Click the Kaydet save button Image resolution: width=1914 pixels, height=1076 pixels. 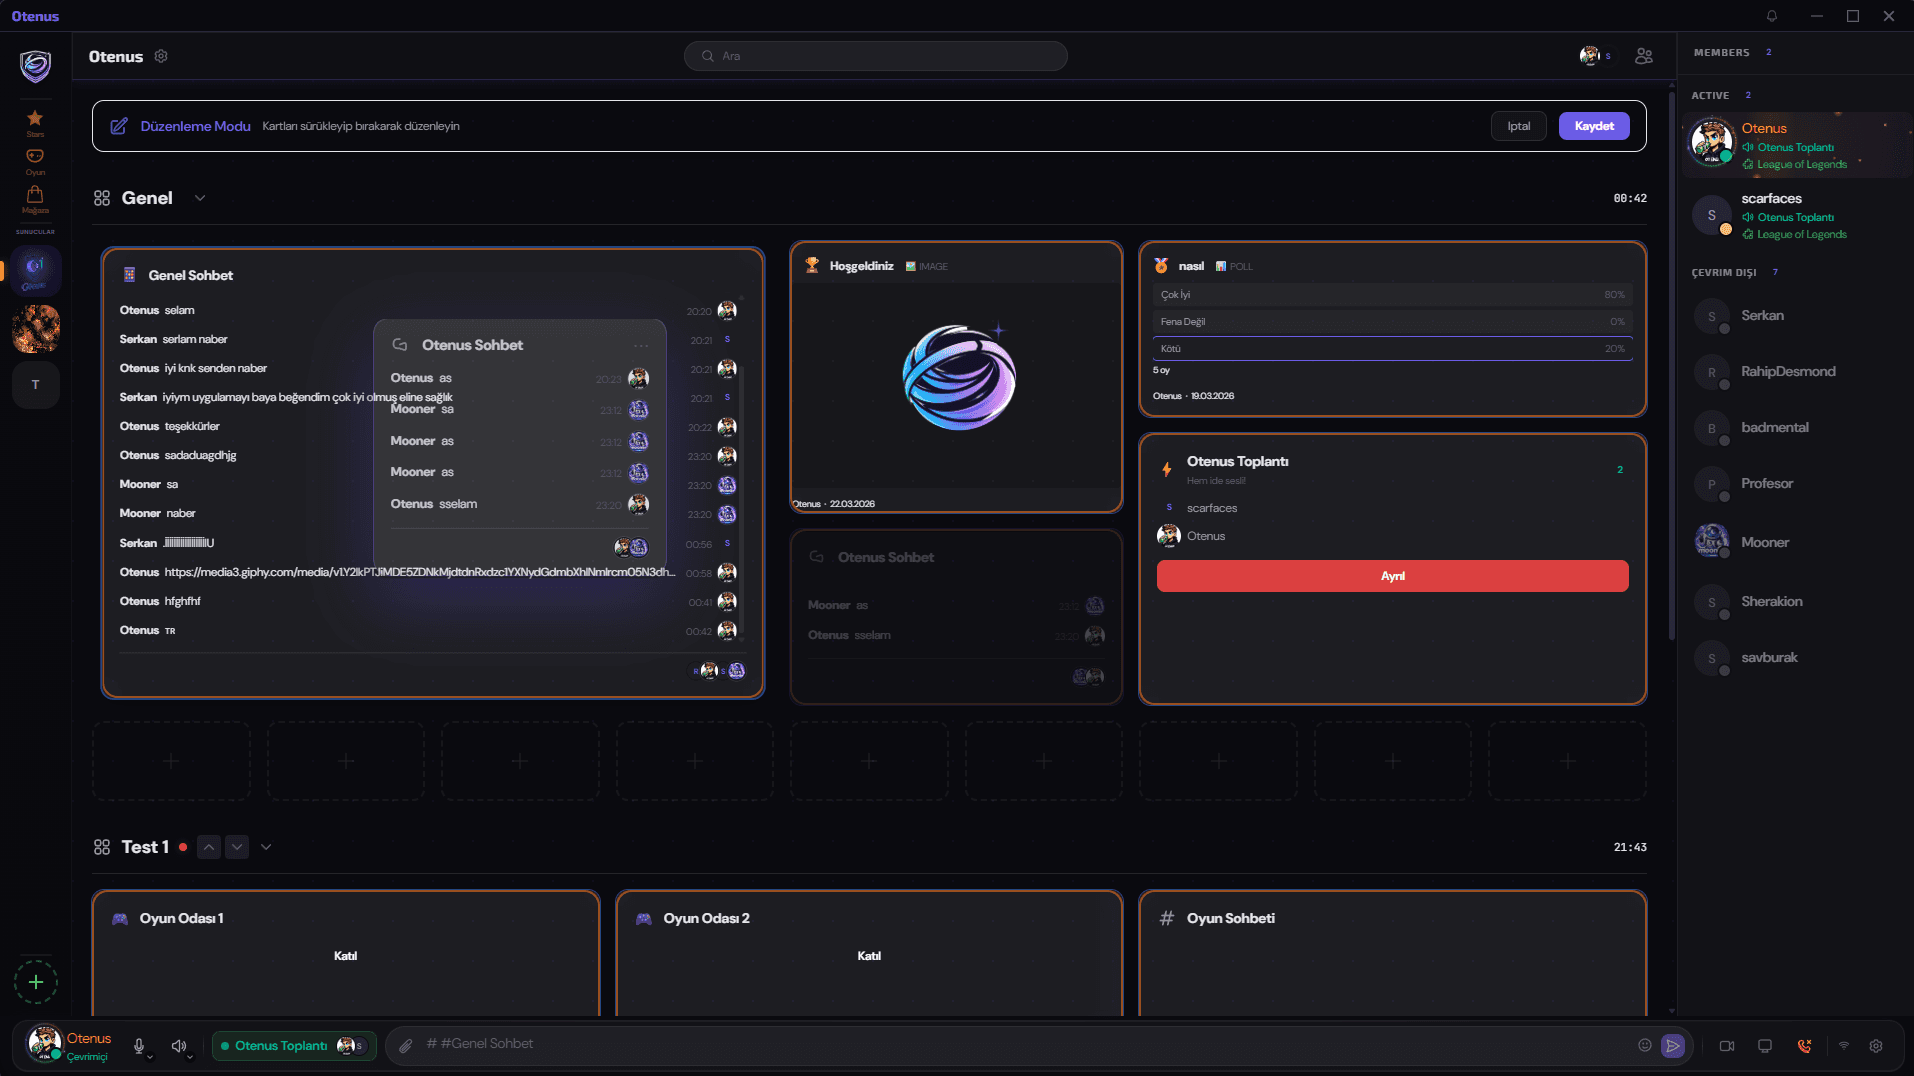1593,126
